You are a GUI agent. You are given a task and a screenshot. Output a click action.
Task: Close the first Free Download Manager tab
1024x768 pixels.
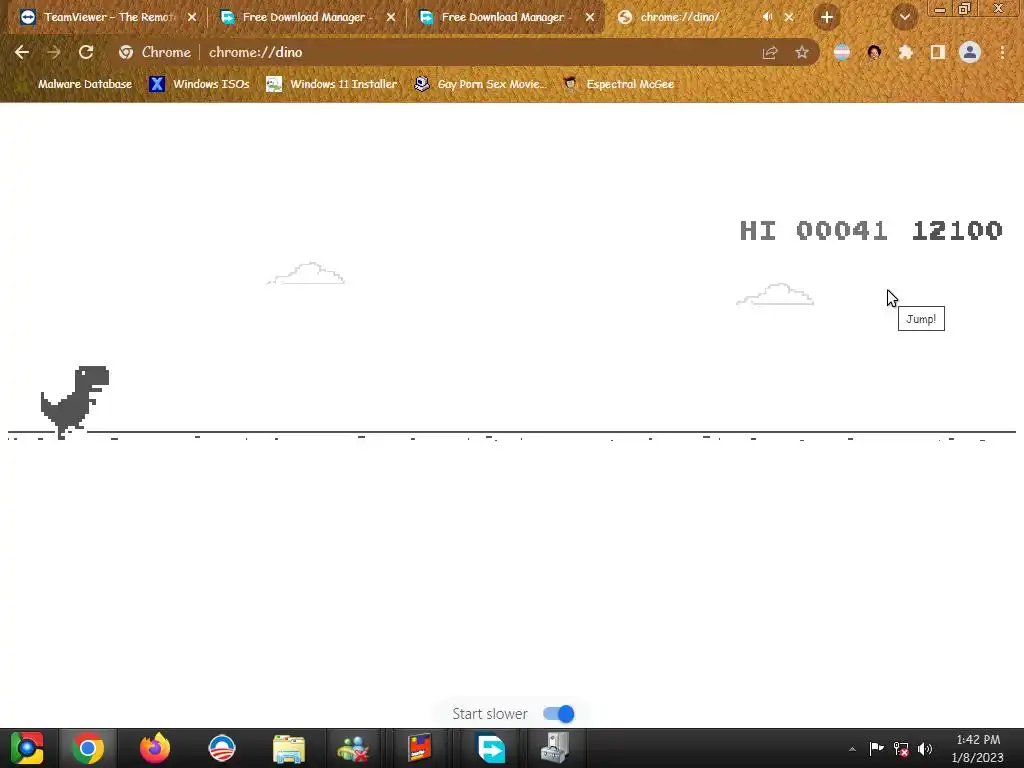pos(391,18)
